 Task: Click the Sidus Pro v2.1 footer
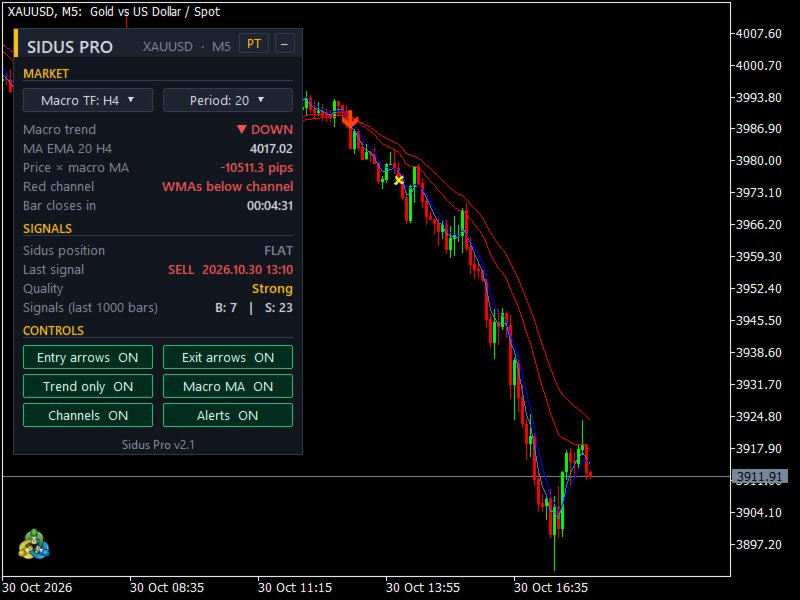pos(158,445)
